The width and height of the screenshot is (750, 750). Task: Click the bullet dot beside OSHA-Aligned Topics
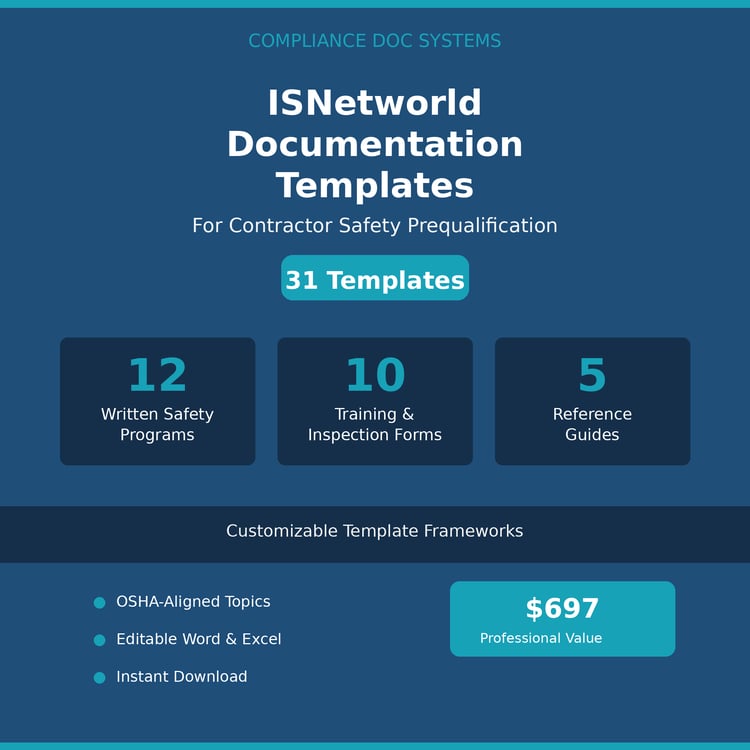tap(99, 603)
